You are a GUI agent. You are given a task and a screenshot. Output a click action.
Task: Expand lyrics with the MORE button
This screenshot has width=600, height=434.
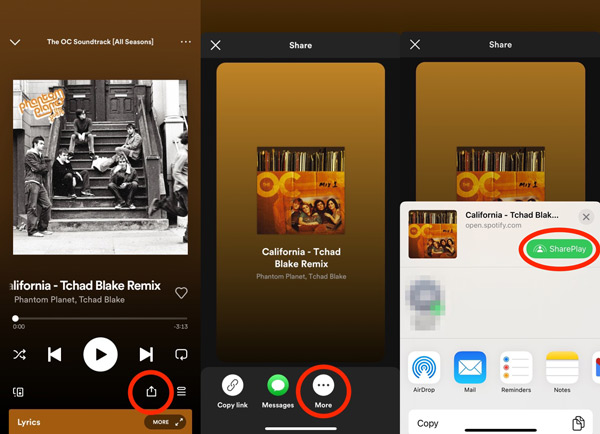[165, 422]
